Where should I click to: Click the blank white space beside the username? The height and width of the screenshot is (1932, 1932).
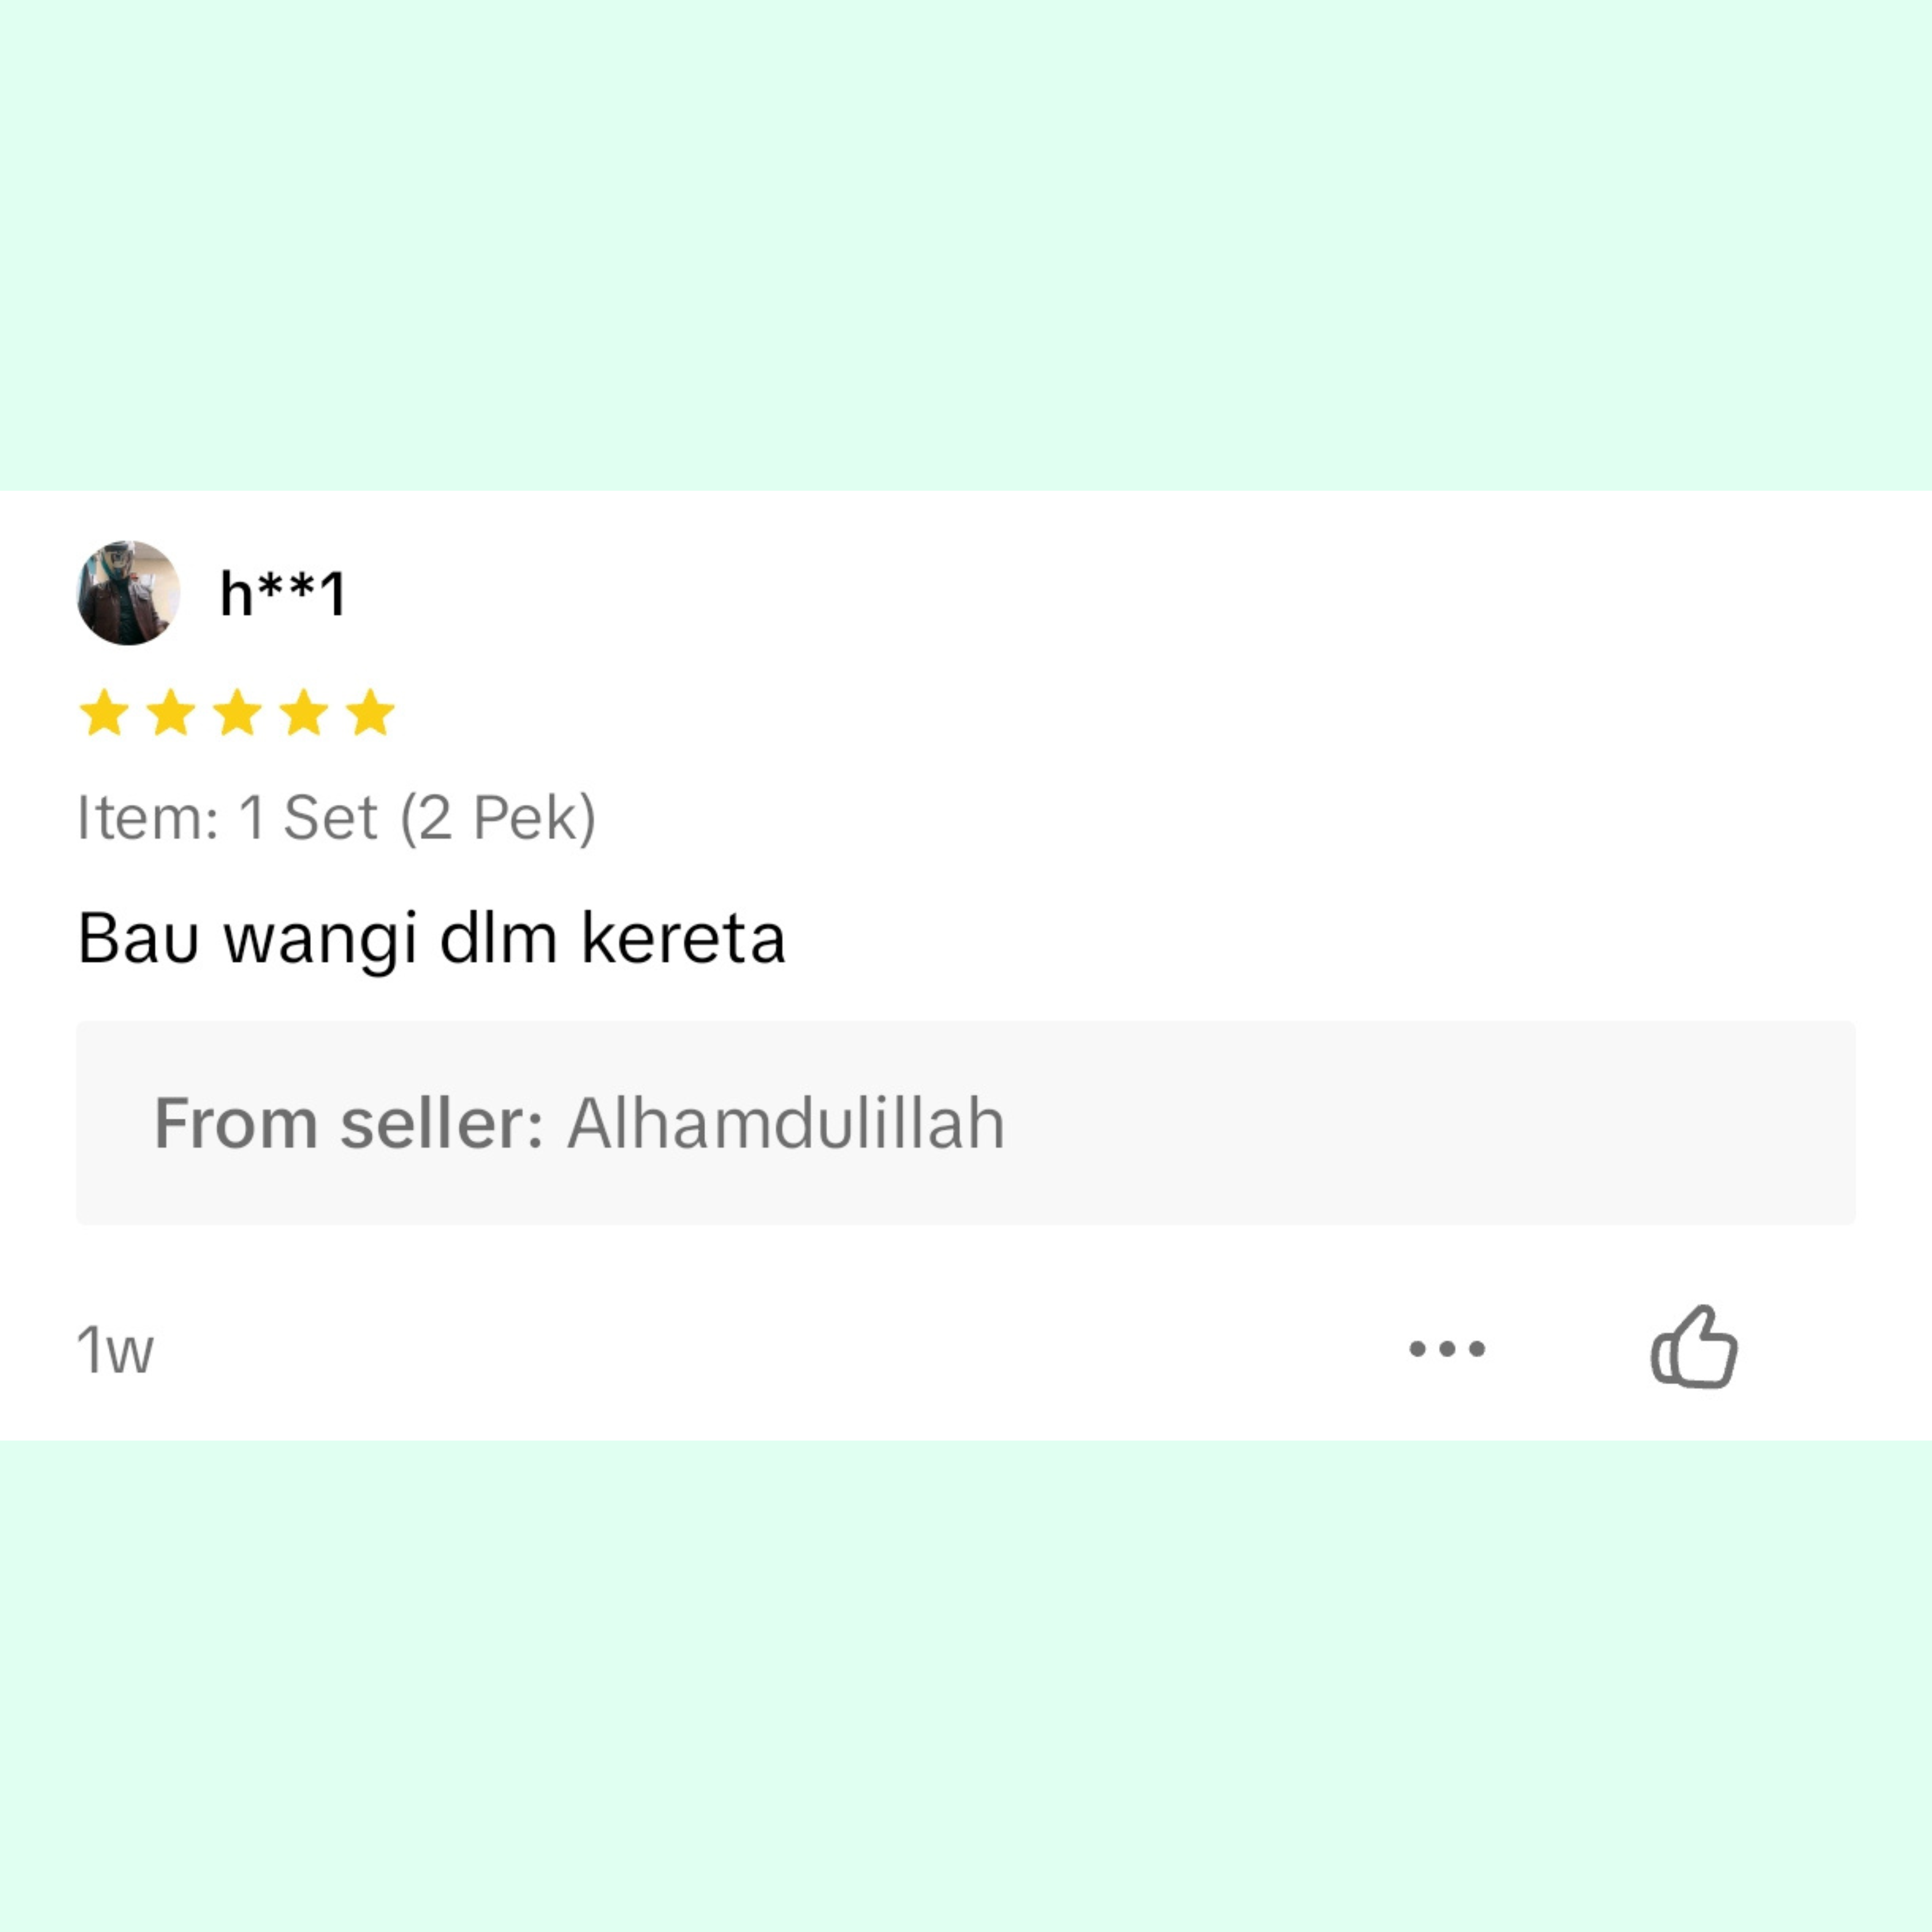click(1100, 593)
